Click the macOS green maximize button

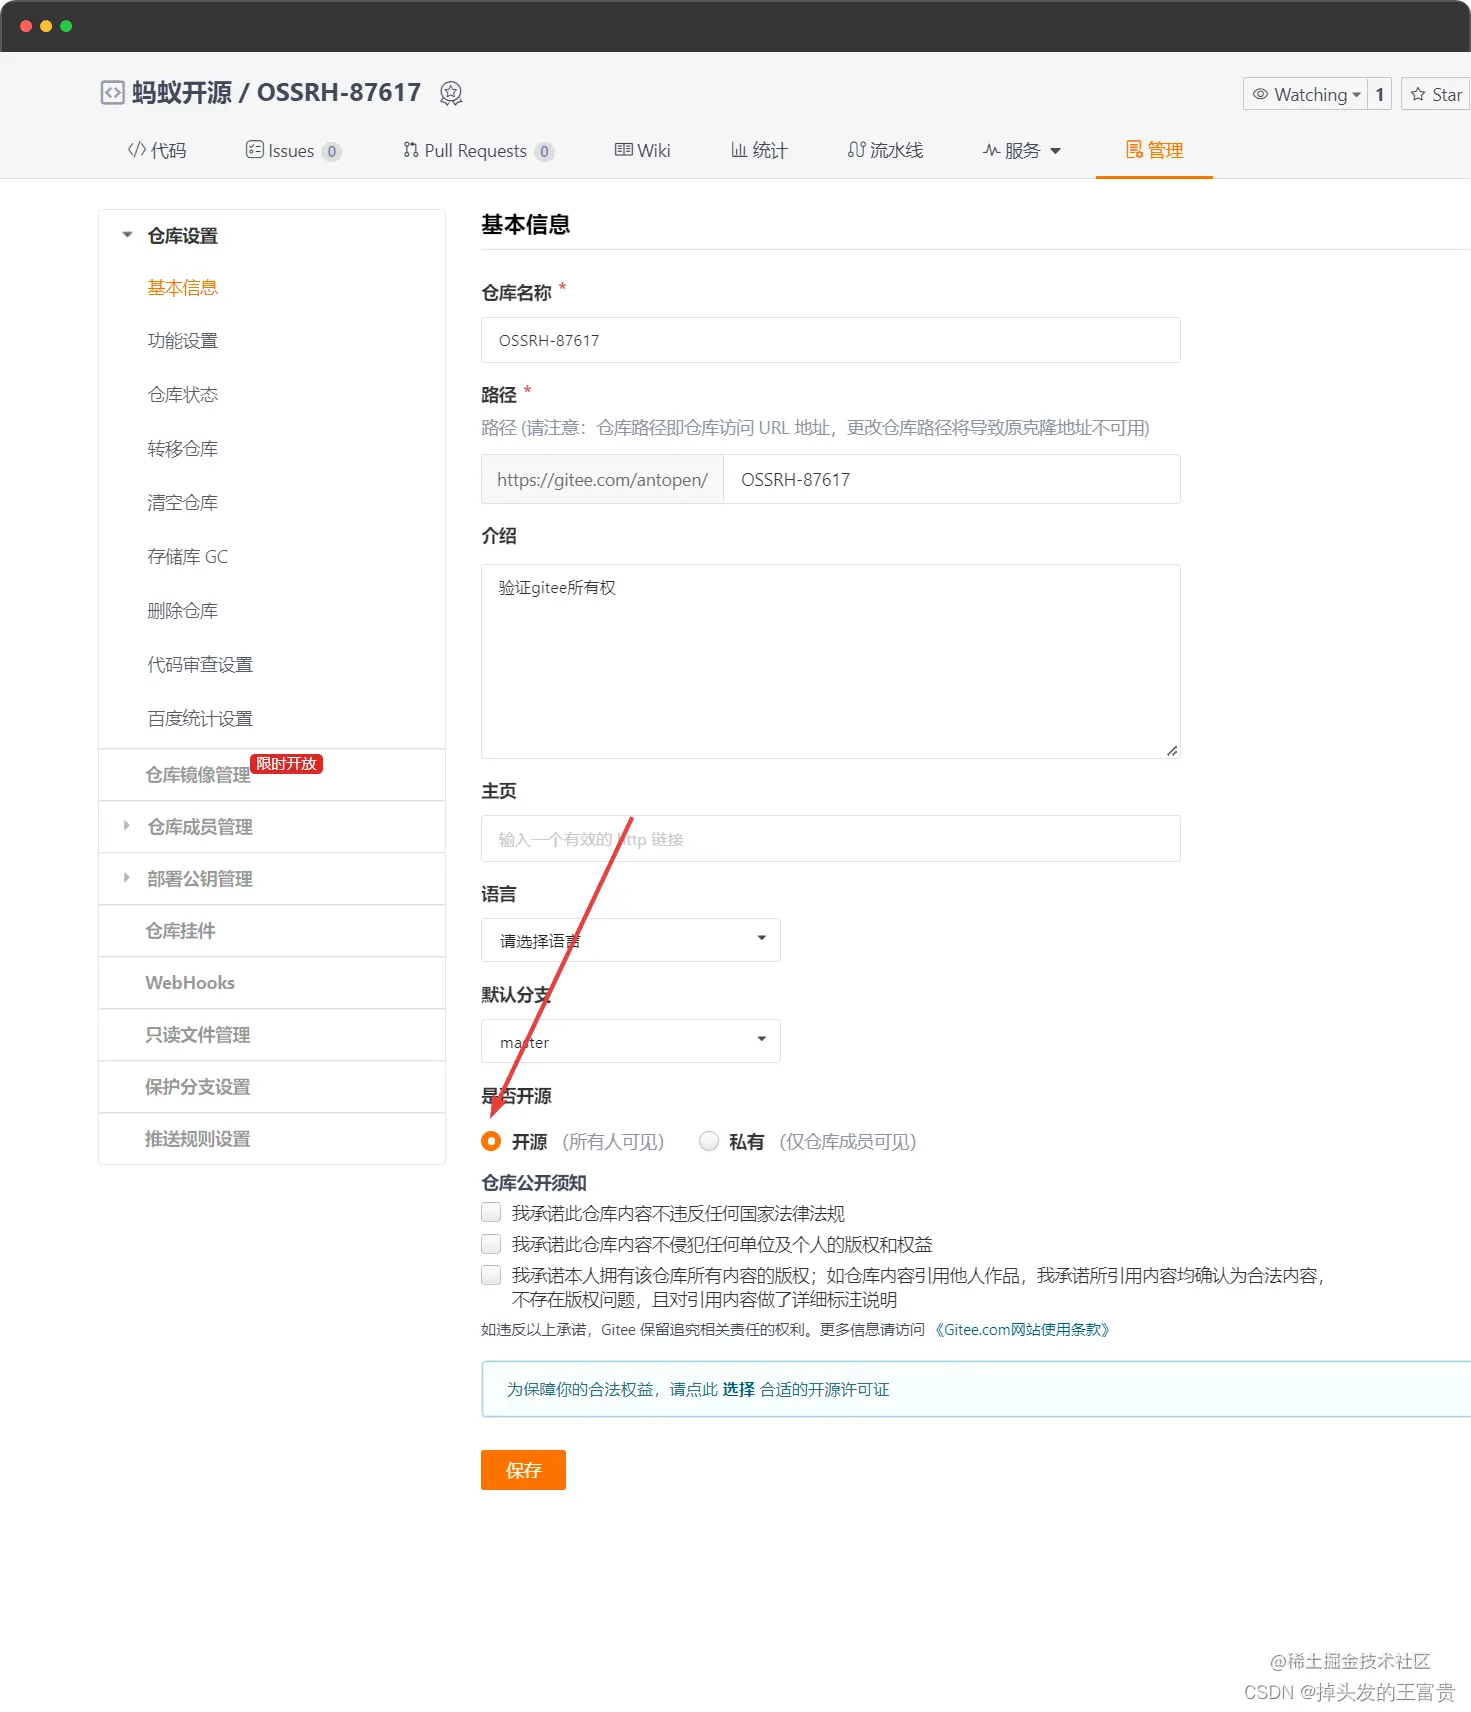[x=66, y=26]
